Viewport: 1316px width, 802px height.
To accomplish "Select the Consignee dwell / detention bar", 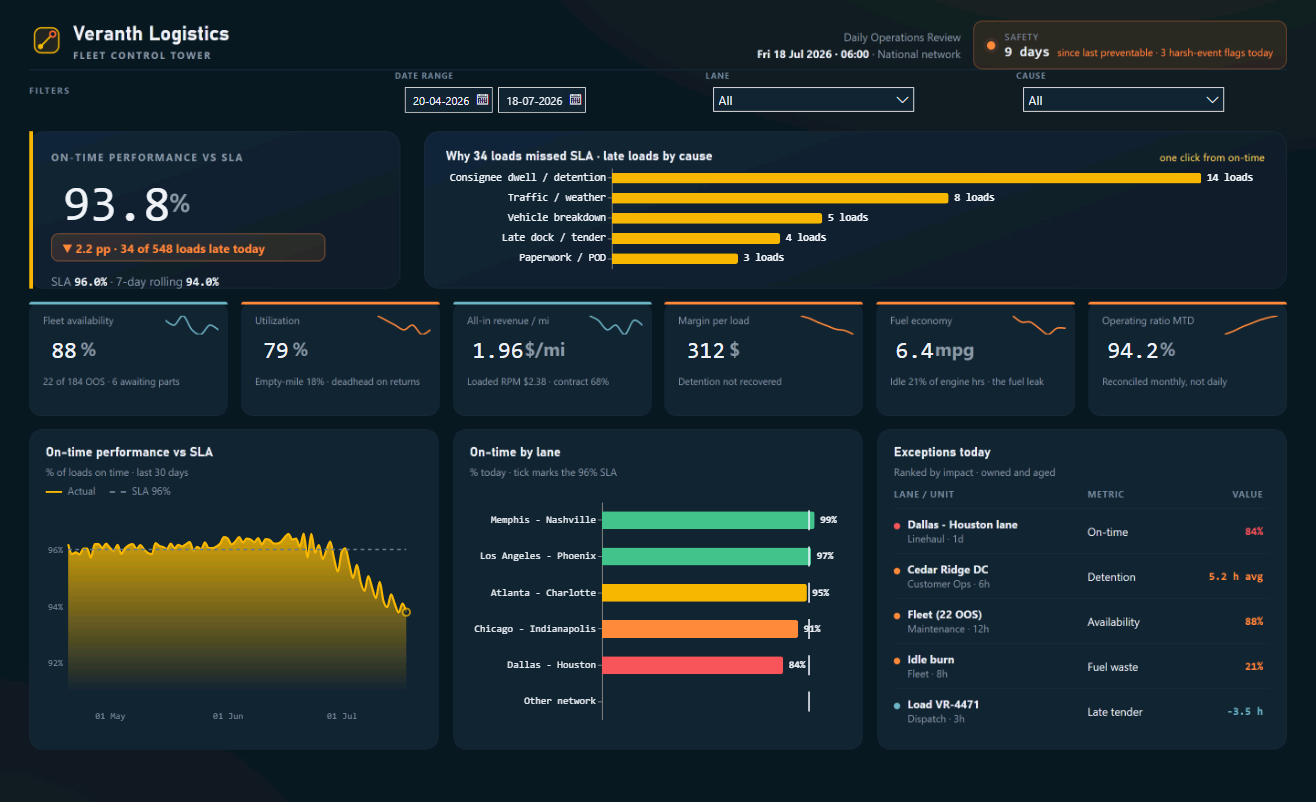I will tap(906, 178).
